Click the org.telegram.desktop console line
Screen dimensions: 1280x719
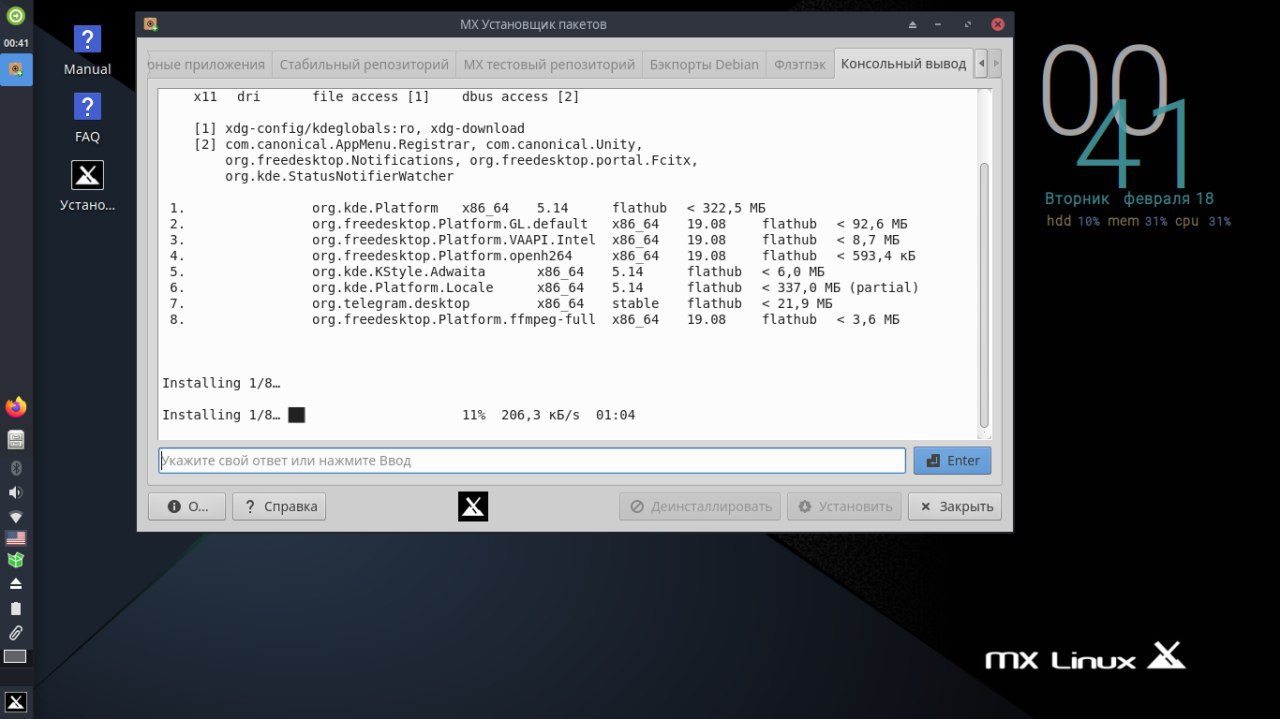point(500,303)
